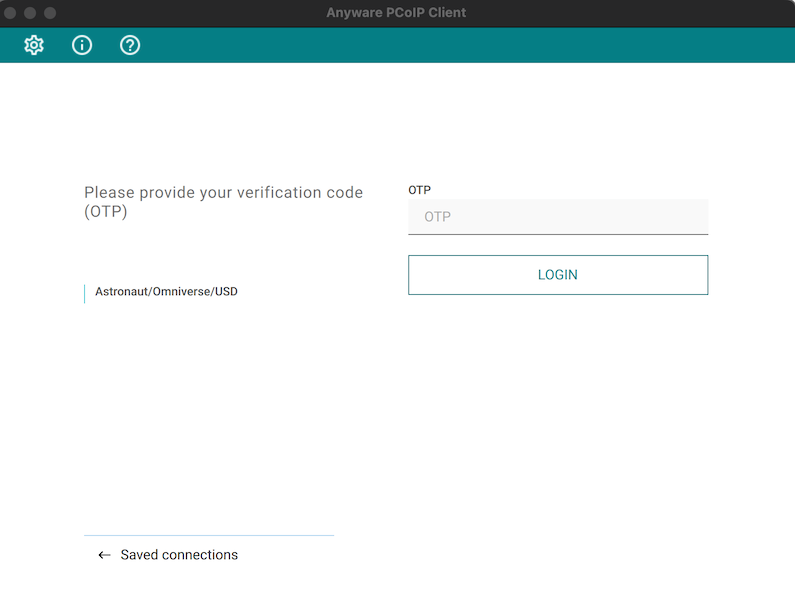795x612 pixels.
Task: Open settings via the gear icon
Action: [34, 45]
